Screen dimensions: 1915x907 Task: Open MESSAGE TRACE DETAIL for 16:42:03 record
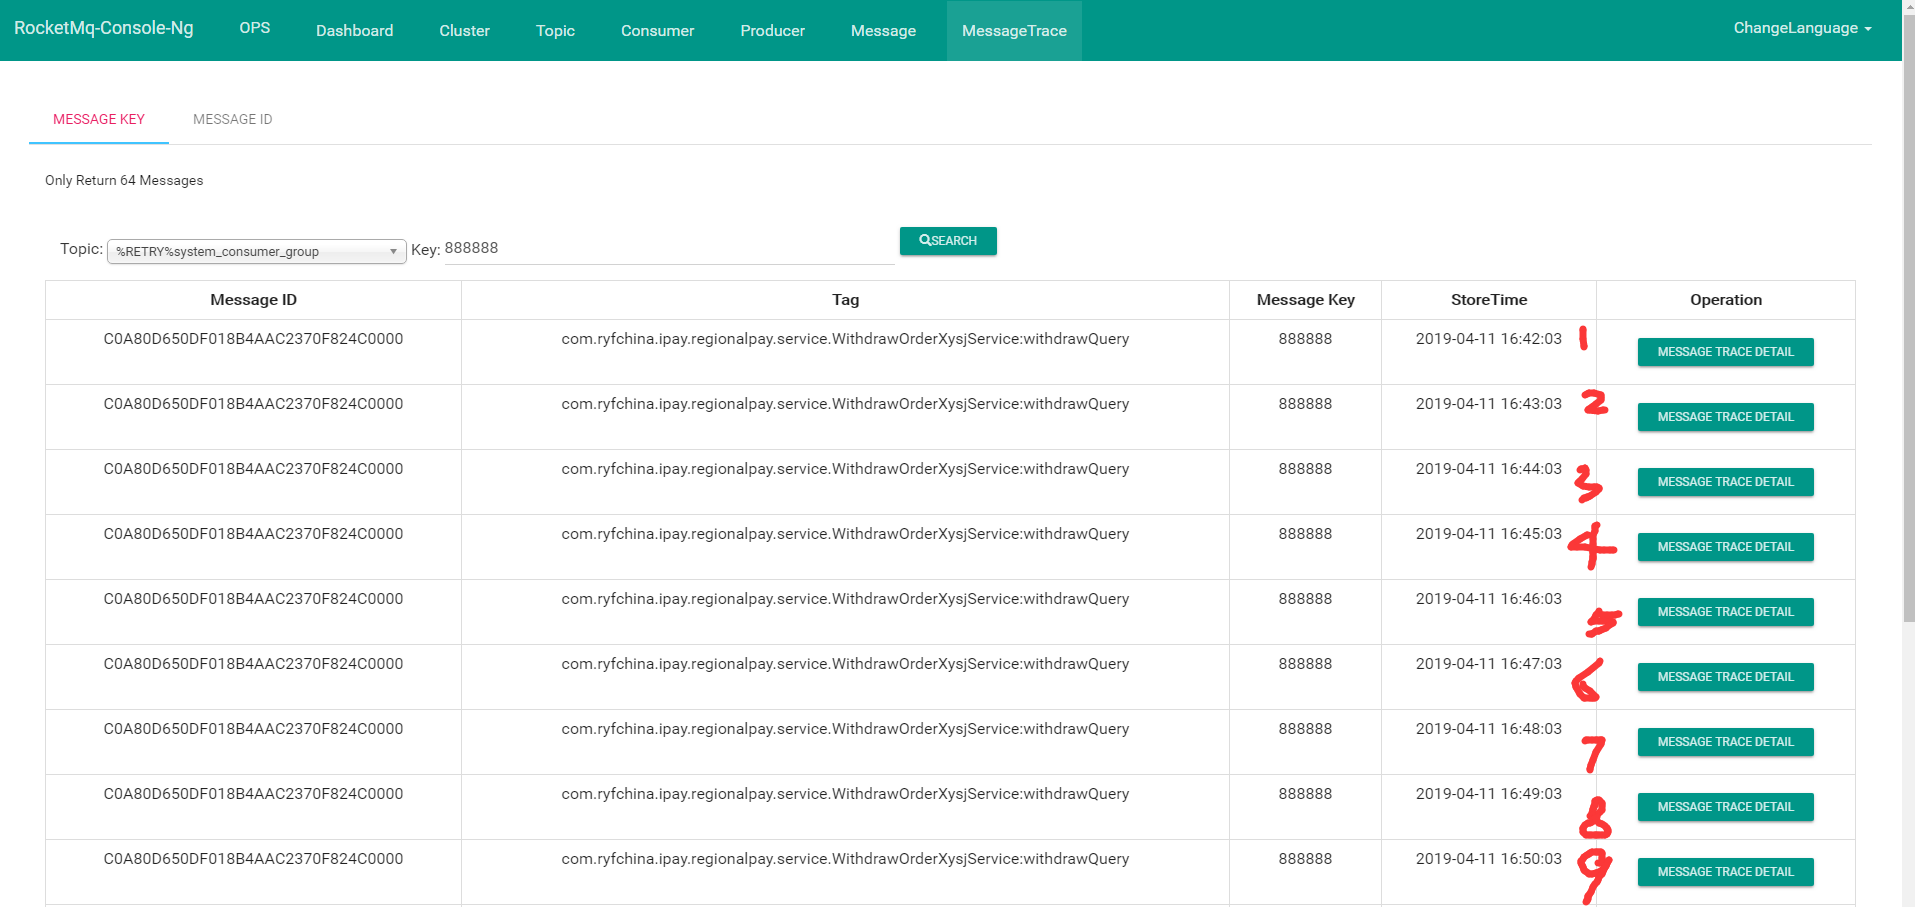coord(1724,351)
